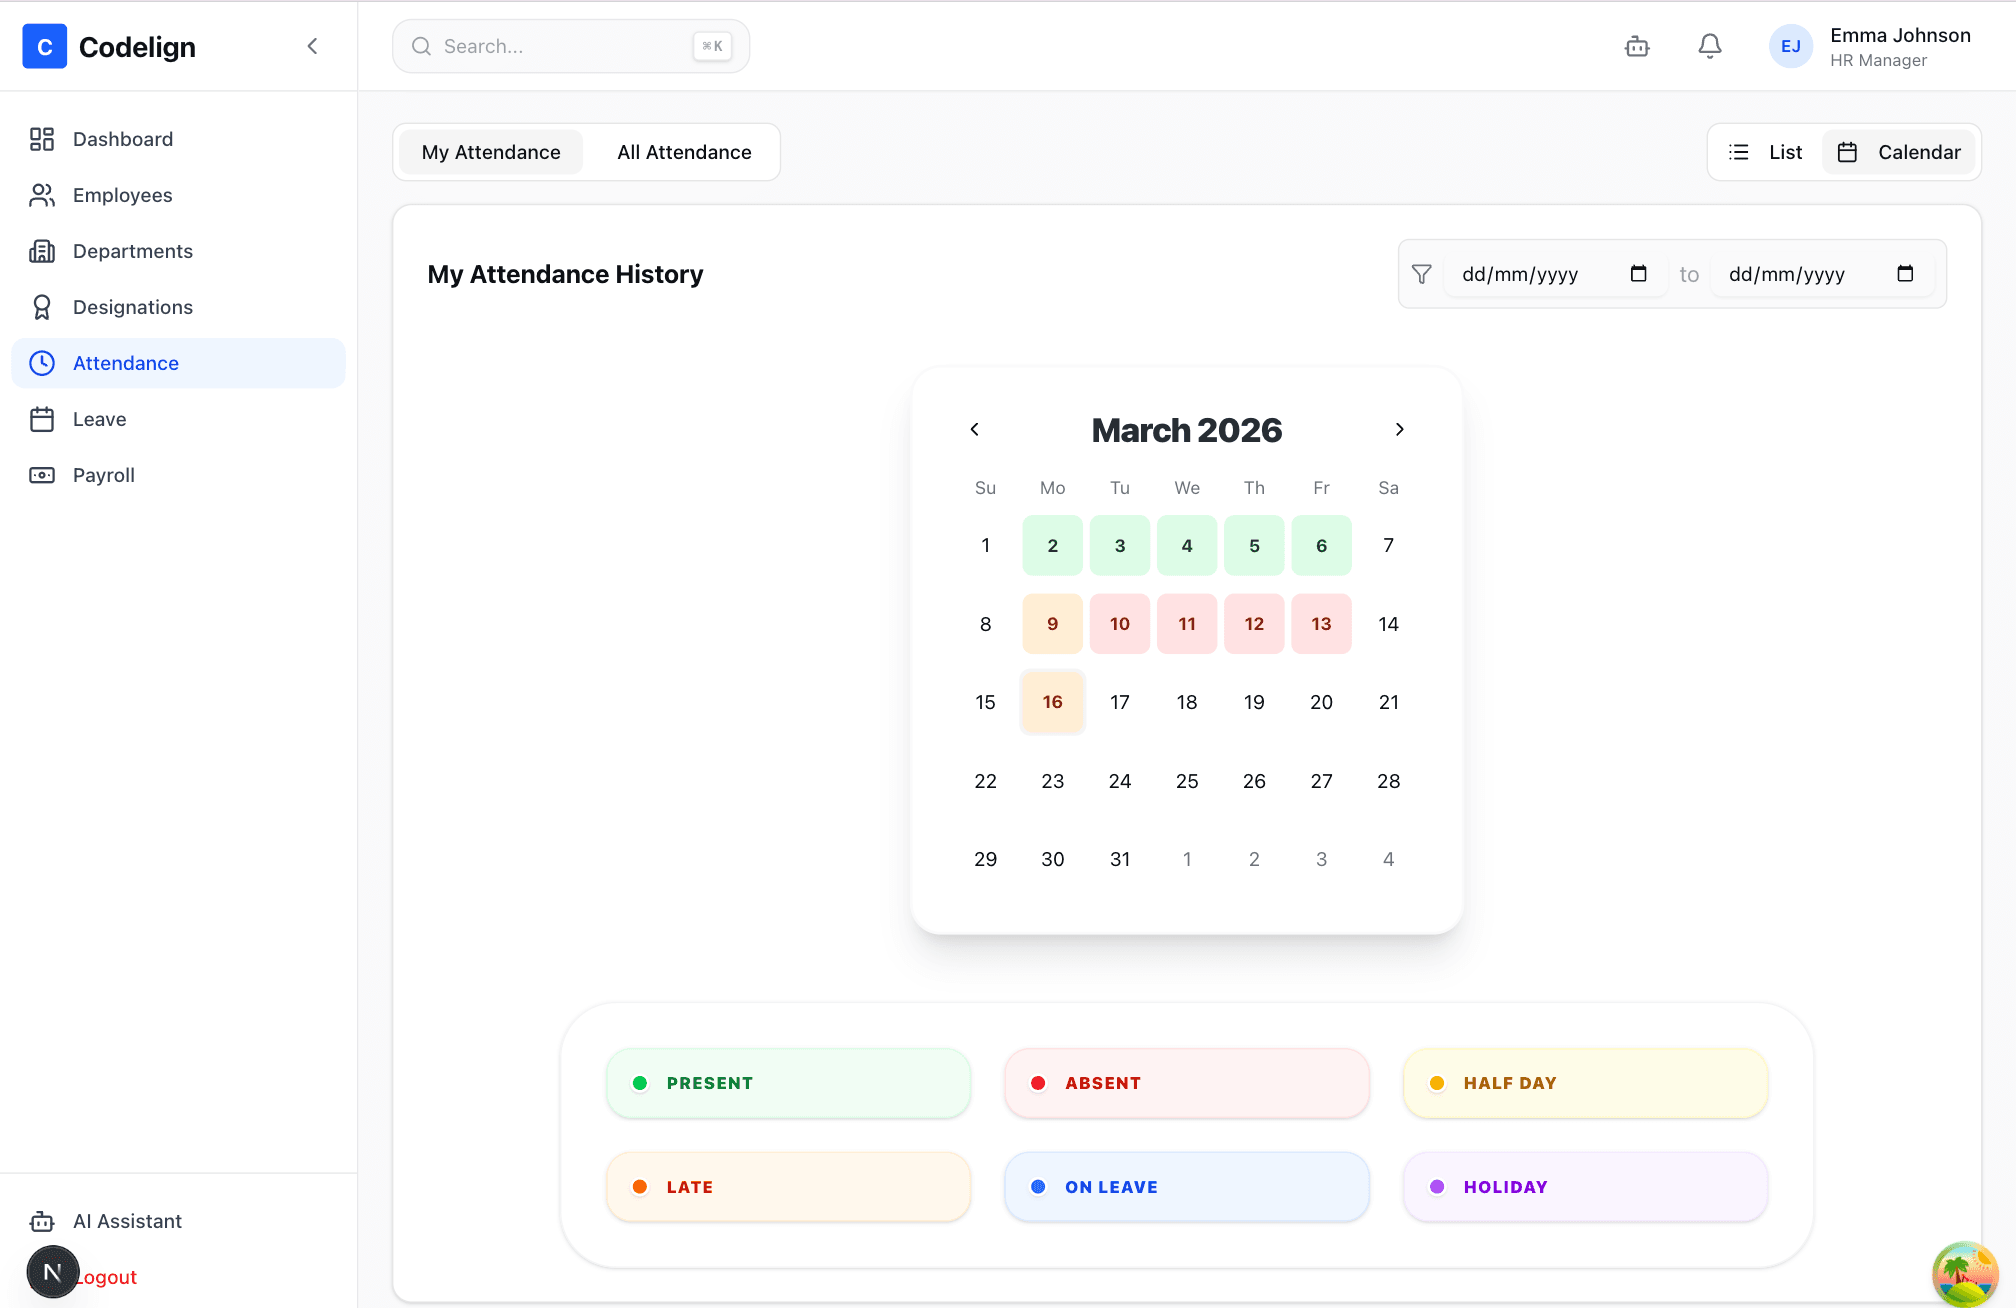
Task: Collapse the sidebar with the chevron
Action: click(x=312, y=46)
